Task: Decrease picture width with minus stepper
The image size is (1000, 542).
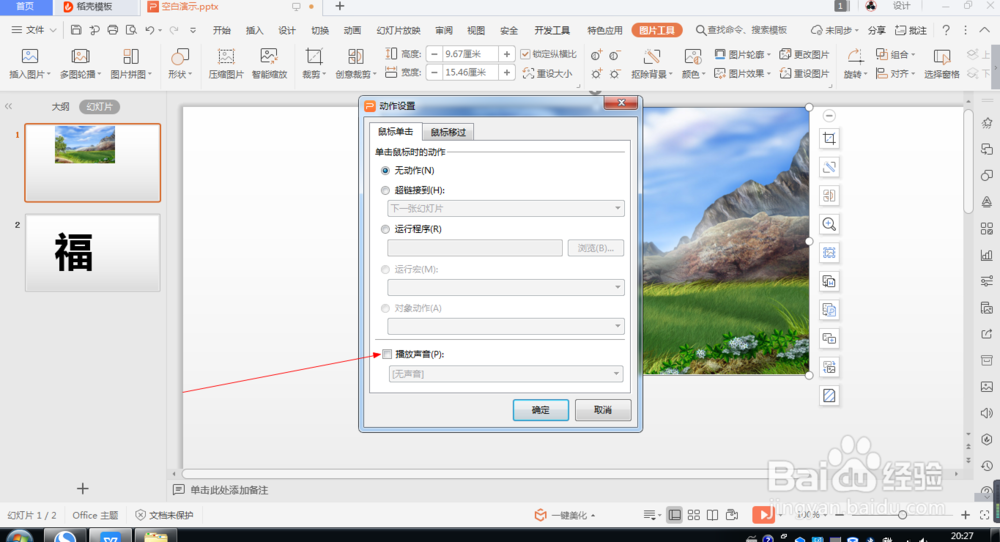Action: 434,73
